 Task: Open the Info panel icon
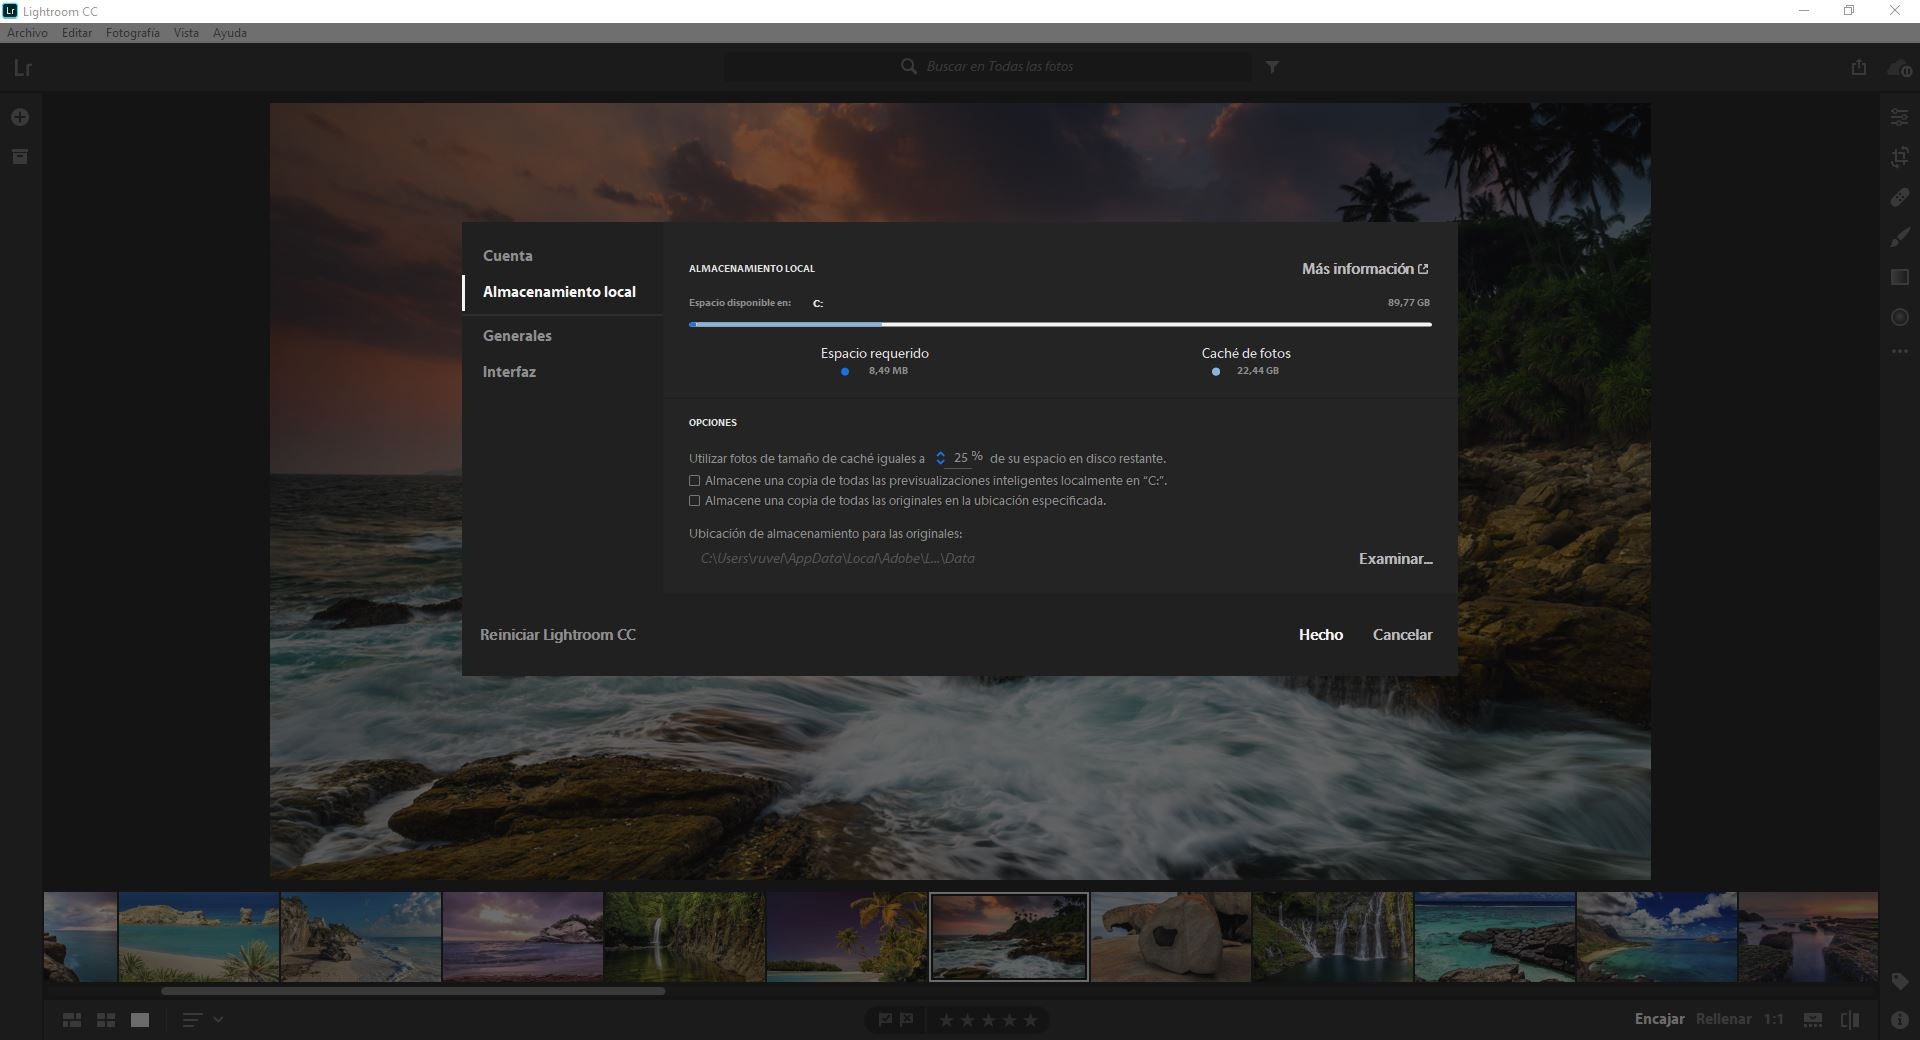[x=1900, y=1020]
